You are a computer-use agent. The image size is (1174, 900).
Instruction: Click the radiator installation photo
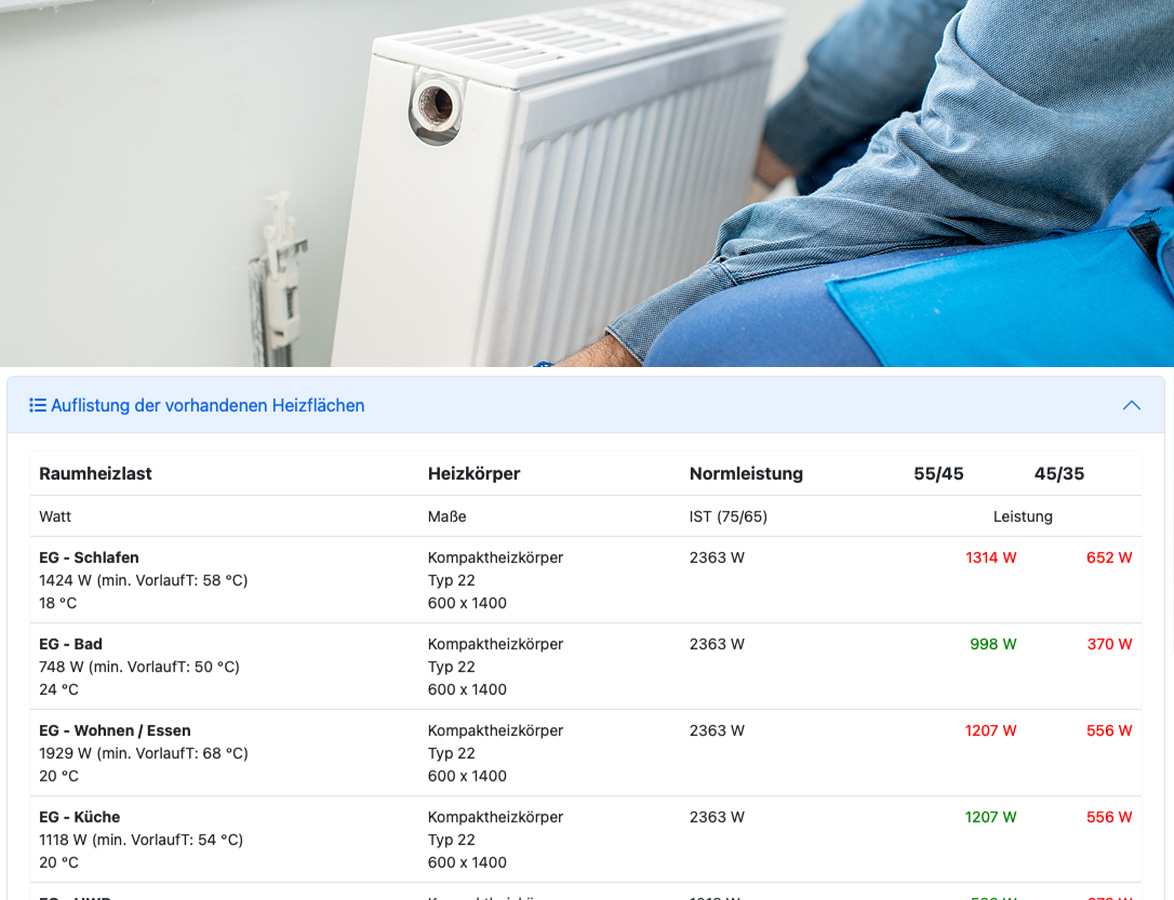point(587,183)
